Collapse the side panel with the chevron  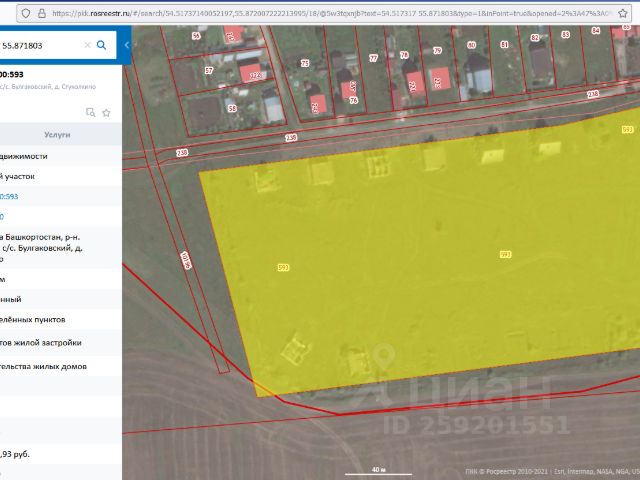coord(126,45)
